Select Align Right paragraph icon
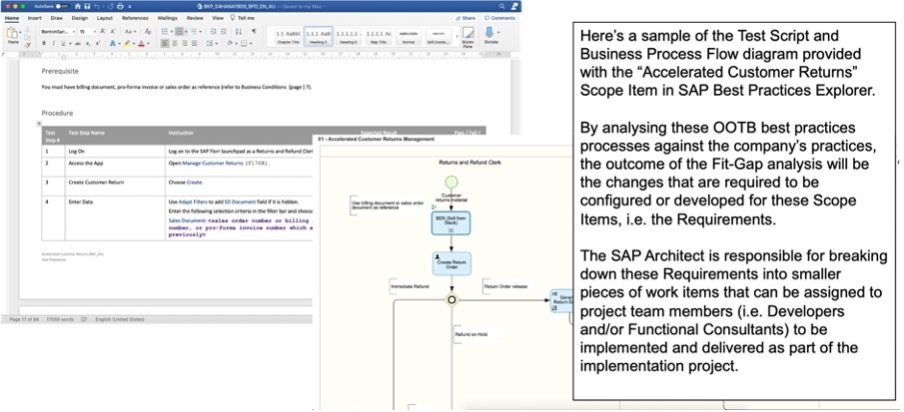 (184, 43)
